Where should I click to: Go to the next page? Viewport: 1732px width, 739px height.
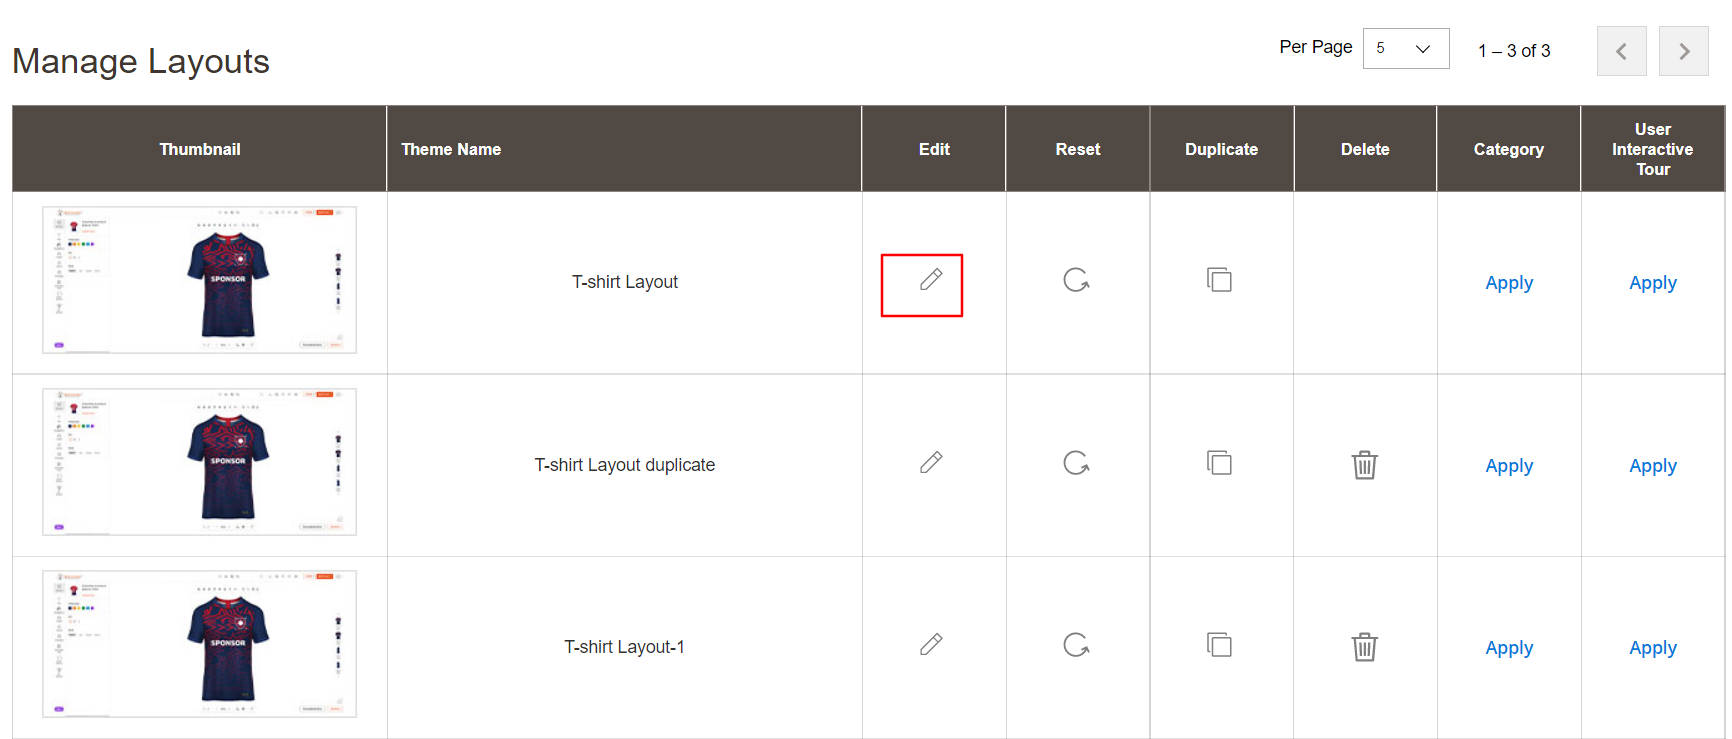pyautogui.click(x=1683, y=50)
